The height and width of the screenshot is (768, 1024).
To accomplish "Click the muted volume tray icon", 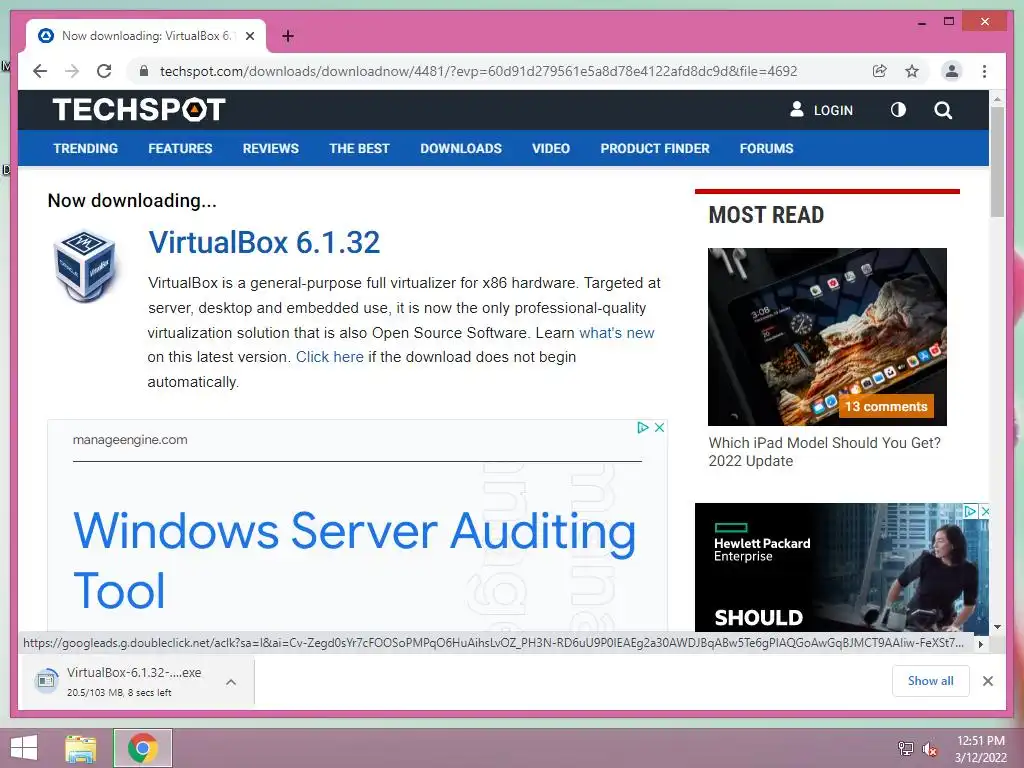I will pyautogui.click(x=929, y=749).
